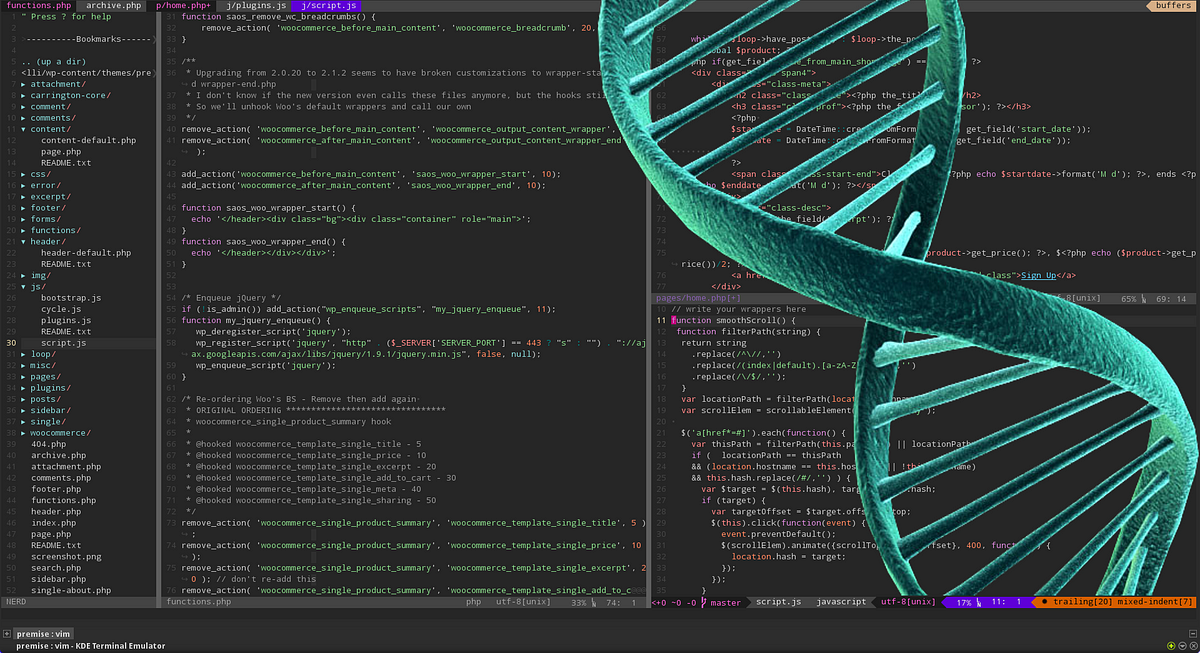Click the javascript filetype in status bar
Screen dimensions: 1200x653
(x=841, y=602)
